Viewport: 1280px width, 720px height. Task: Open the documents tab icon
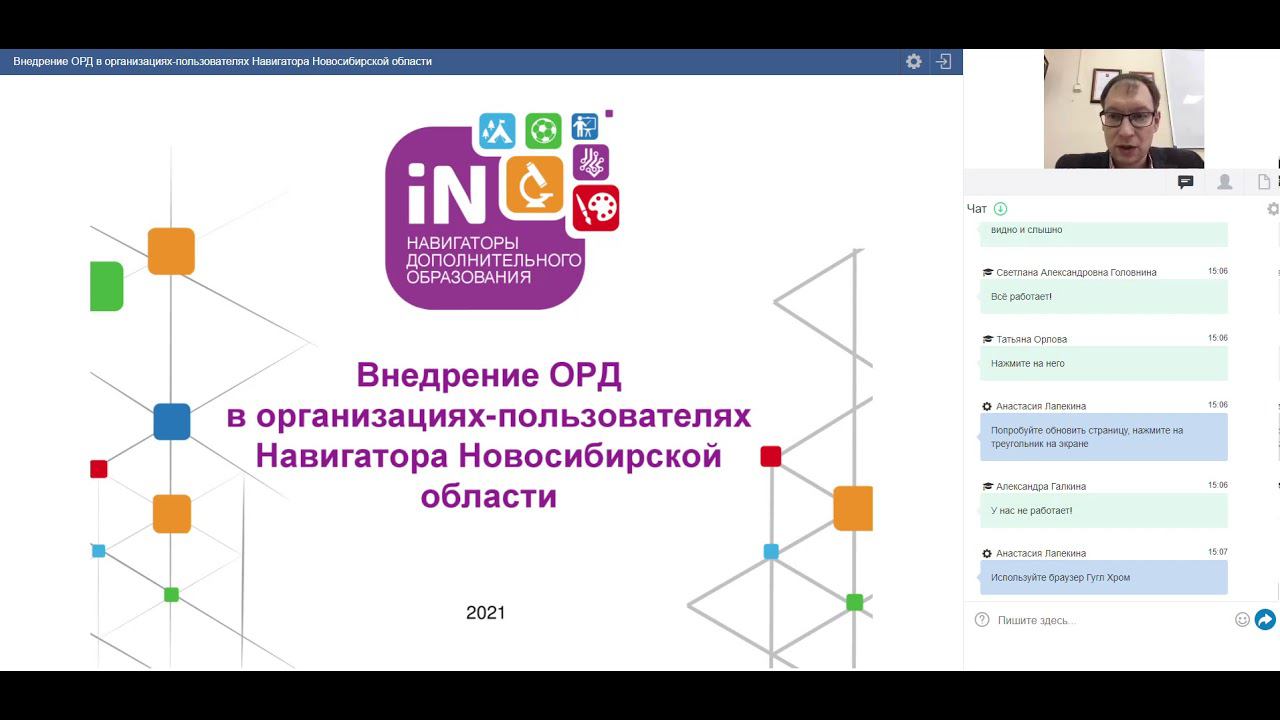coord(1264,182)
